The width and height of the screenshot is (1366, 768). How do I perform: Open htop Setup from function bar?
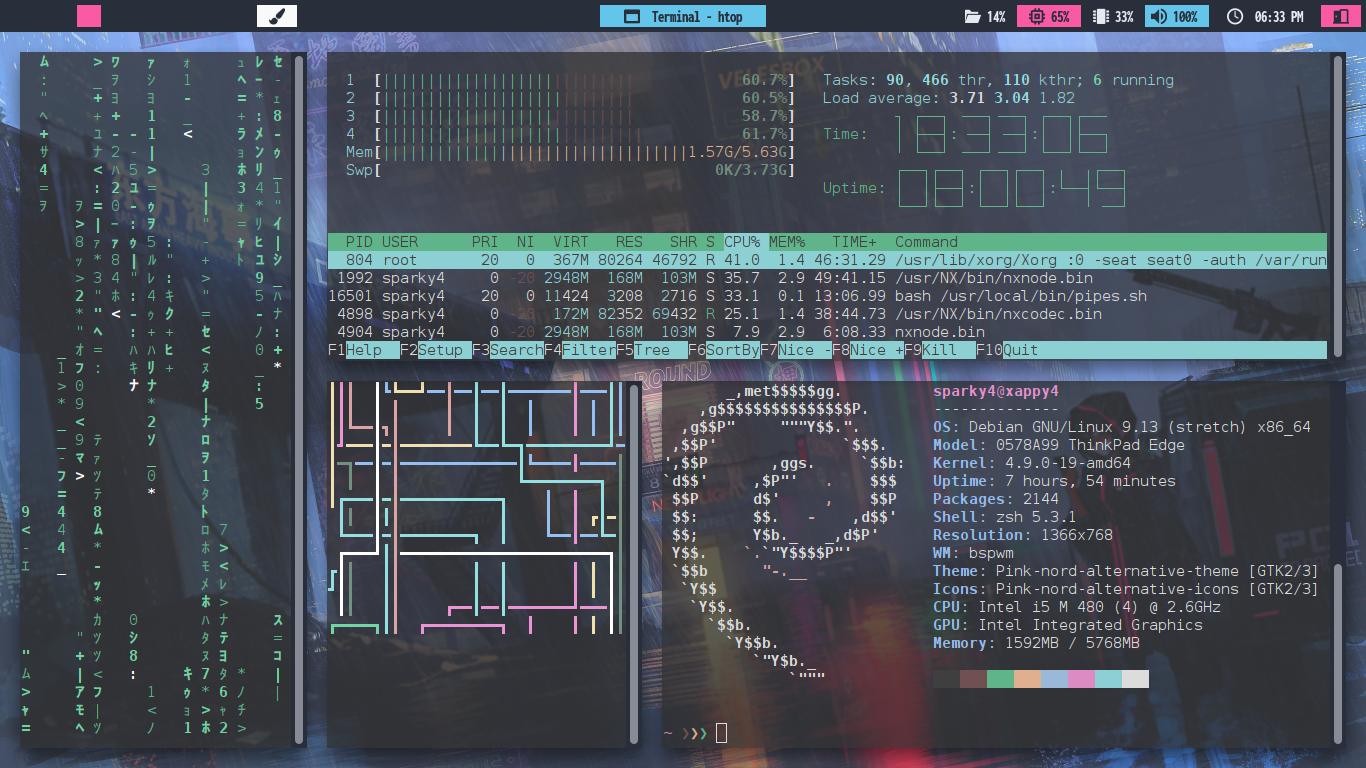coord(441,350)
